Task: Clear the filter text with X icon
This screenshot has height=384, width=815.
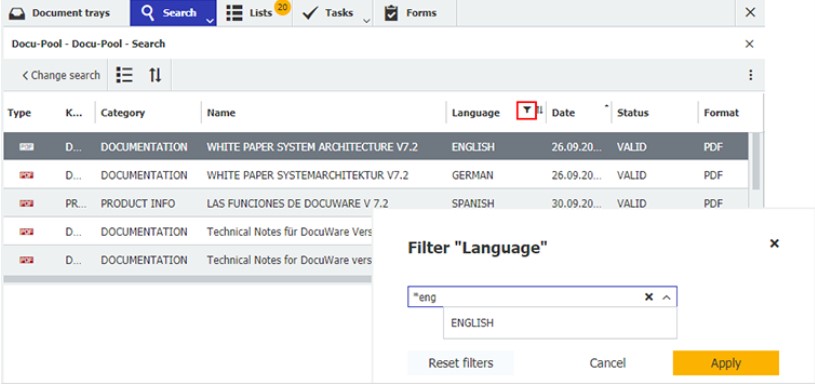Action: [649, 297]
